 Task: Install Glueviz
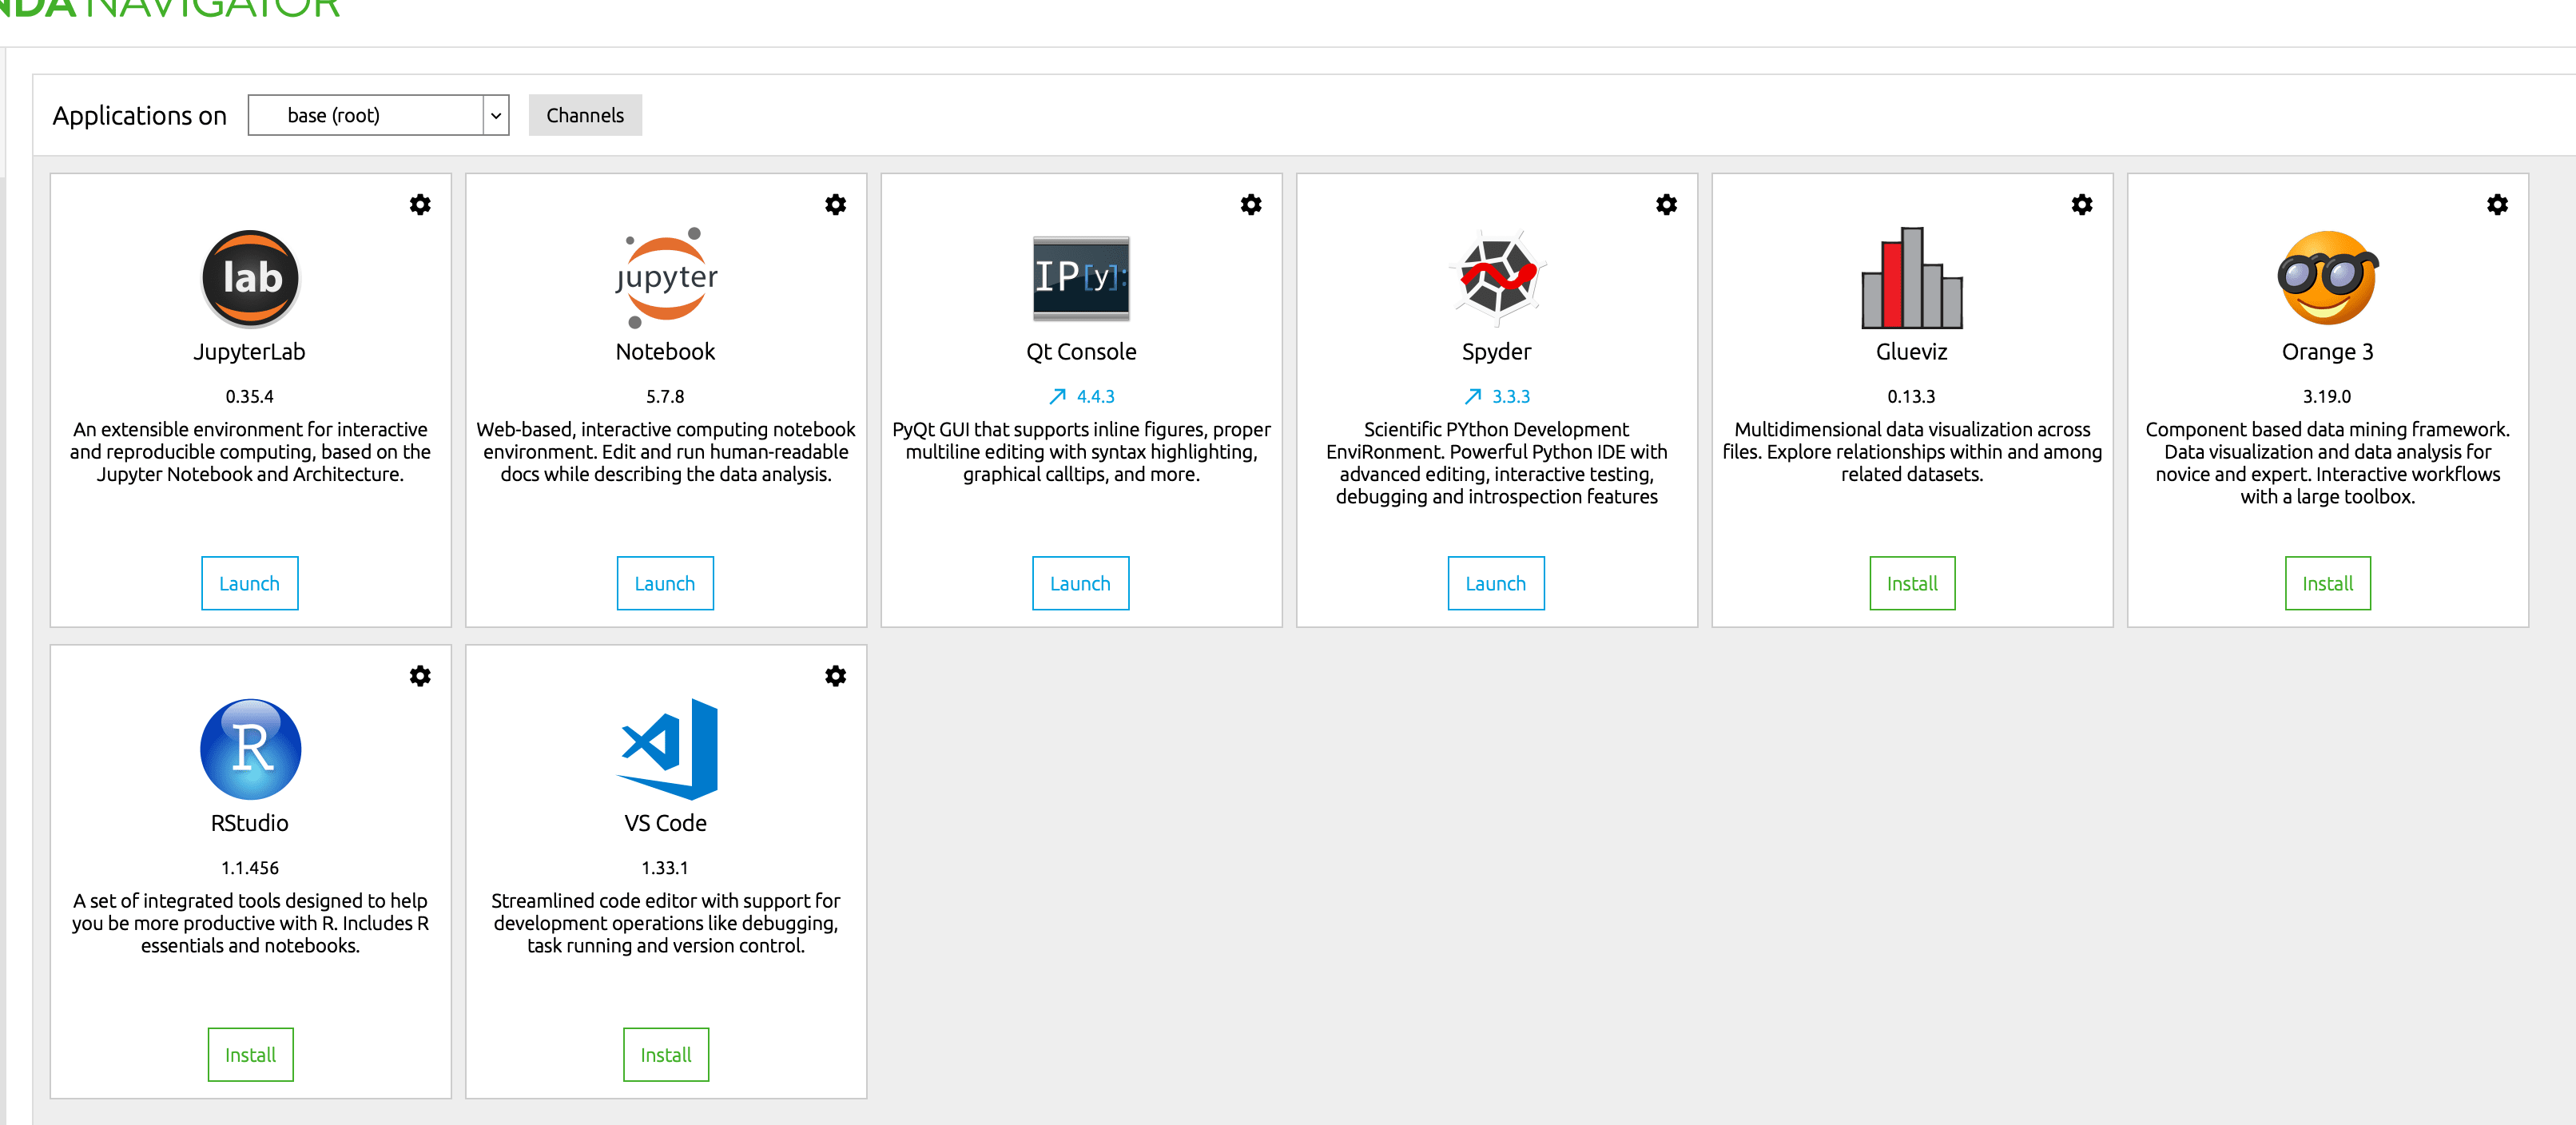[1912, 583]
